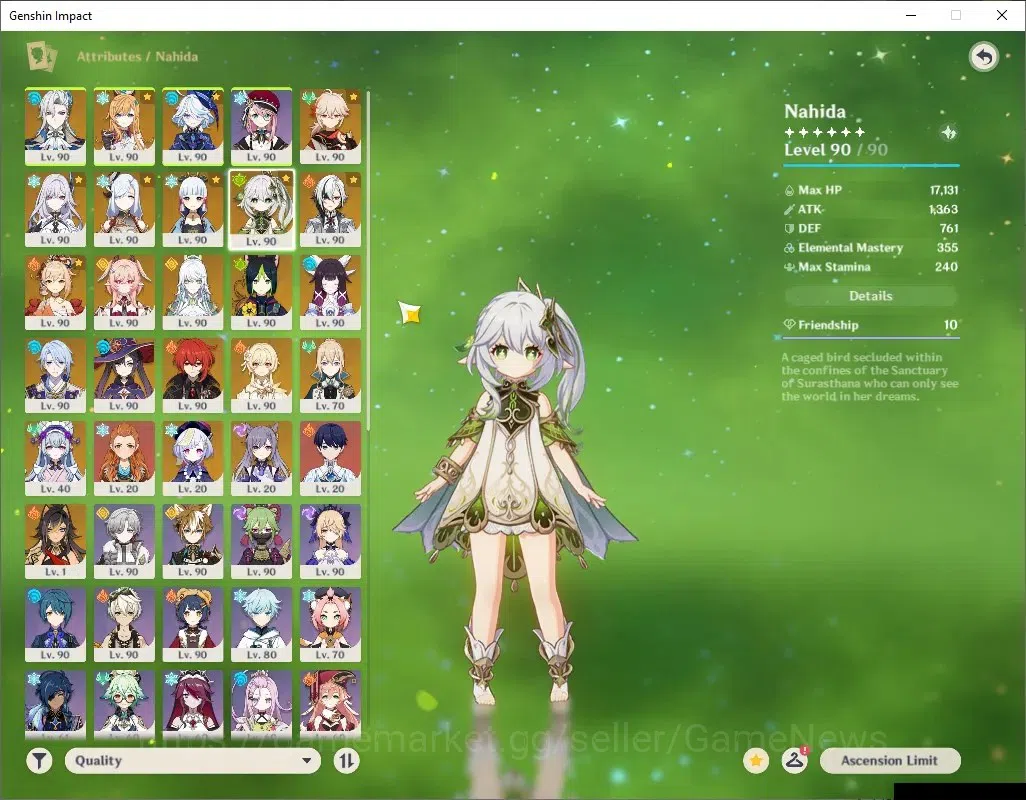Click the Attributes / Nahida breadcrumb
1026x800 pixels.
coord(137,56)
